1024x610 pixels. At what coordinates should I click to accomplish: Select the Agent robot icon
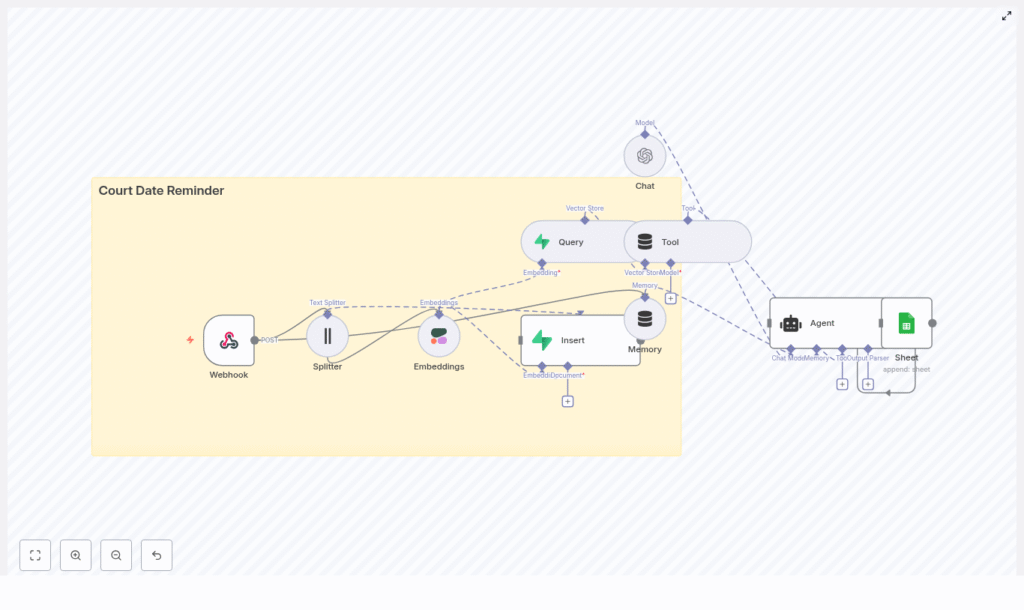(791, 322)
